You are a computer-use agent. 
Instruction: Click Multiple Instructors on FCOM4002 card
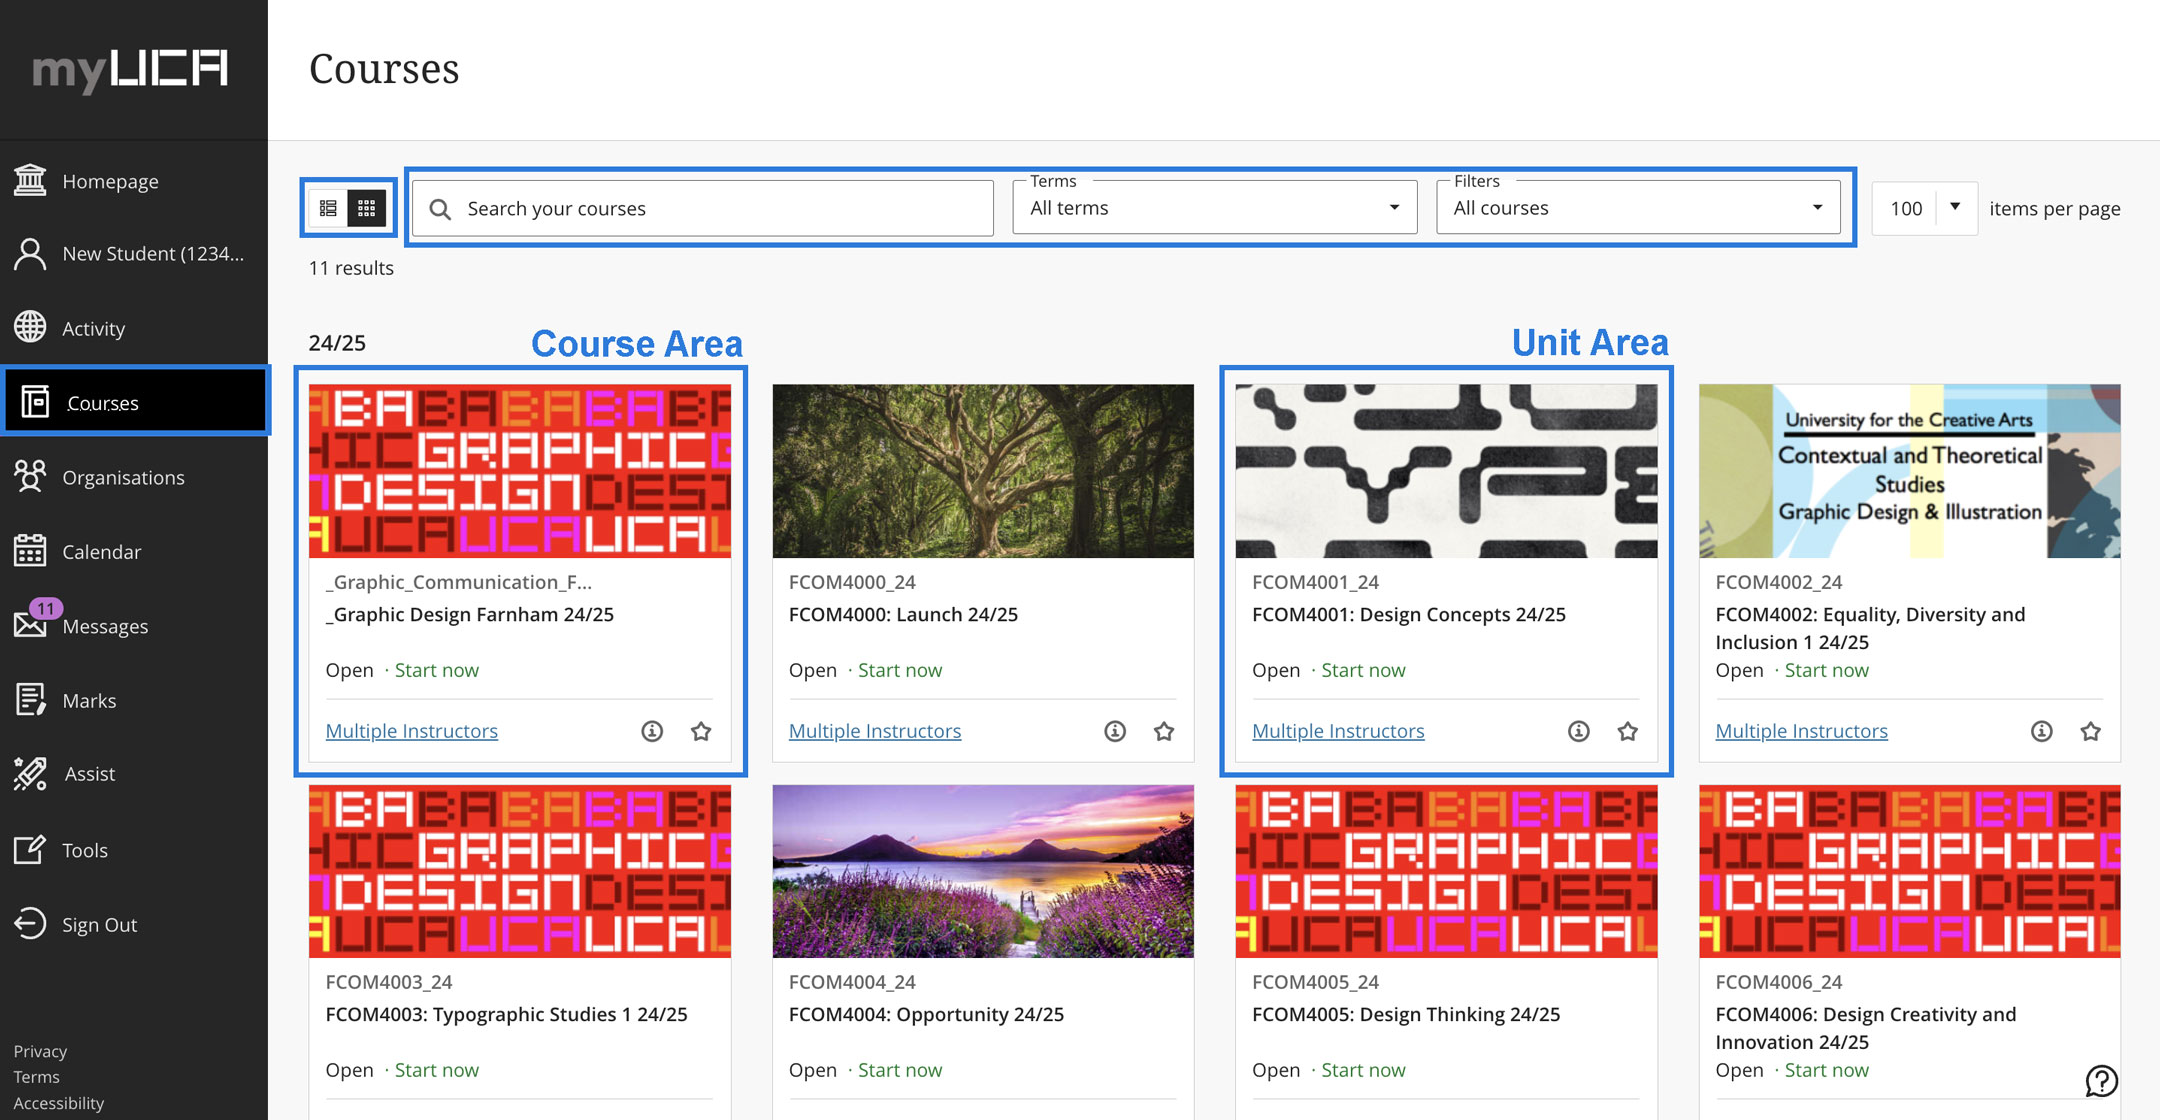[x=1802, y=731]
